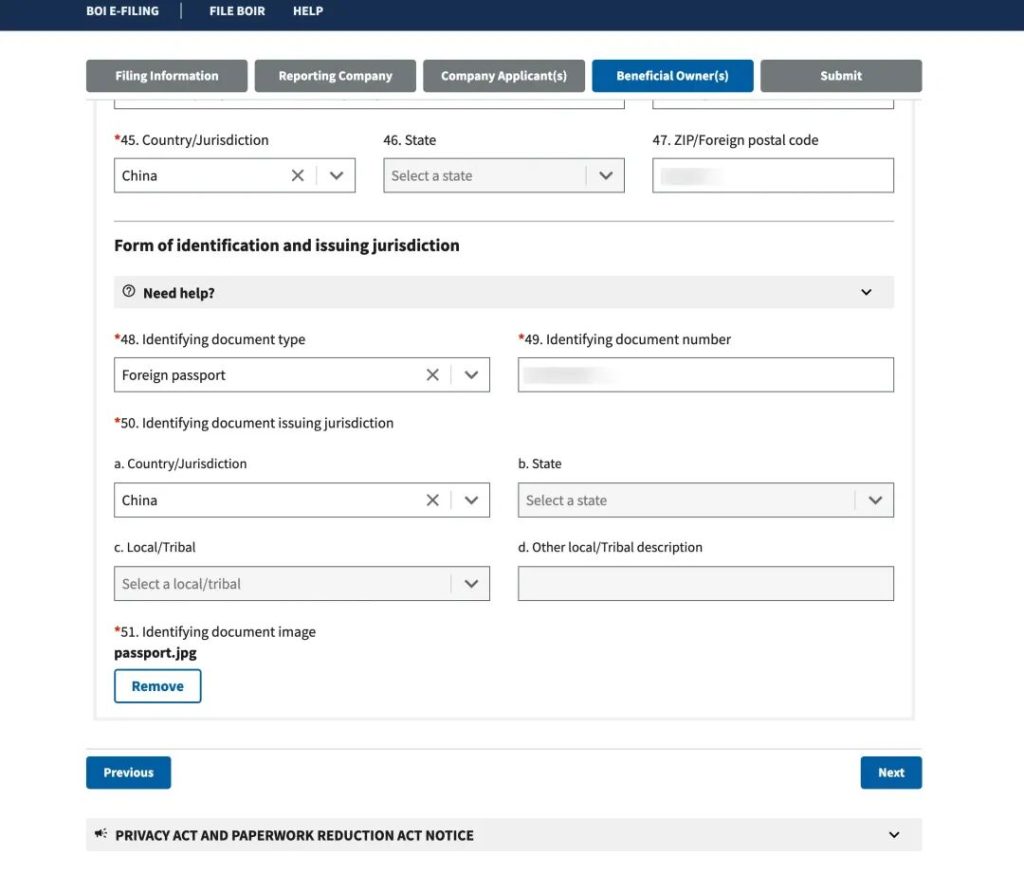Go to the Reporting Company tab

point(335,76)
